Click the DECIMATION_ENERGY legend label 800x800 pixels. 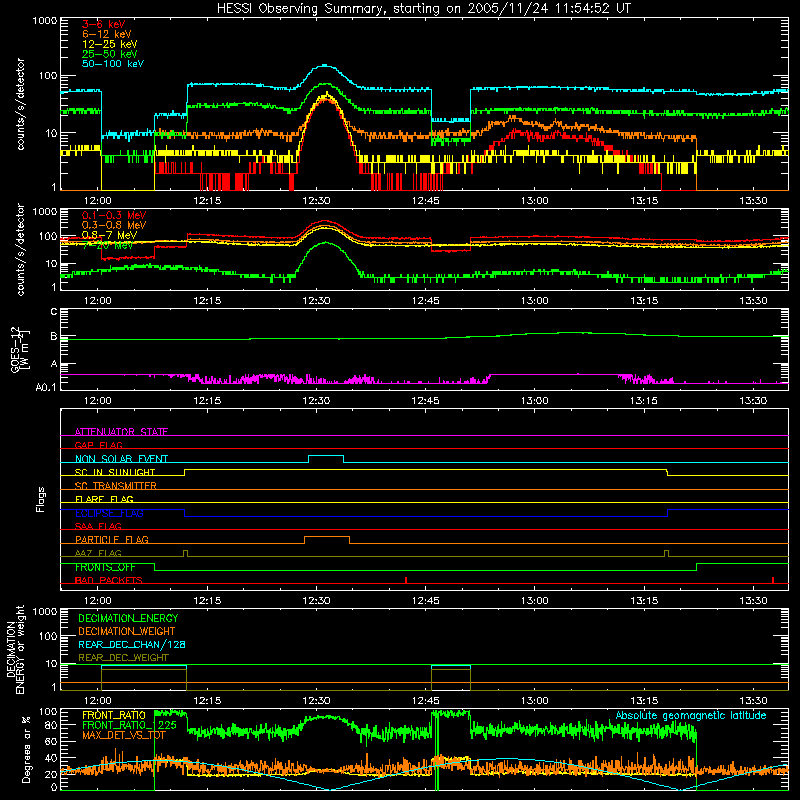point(128,618)
